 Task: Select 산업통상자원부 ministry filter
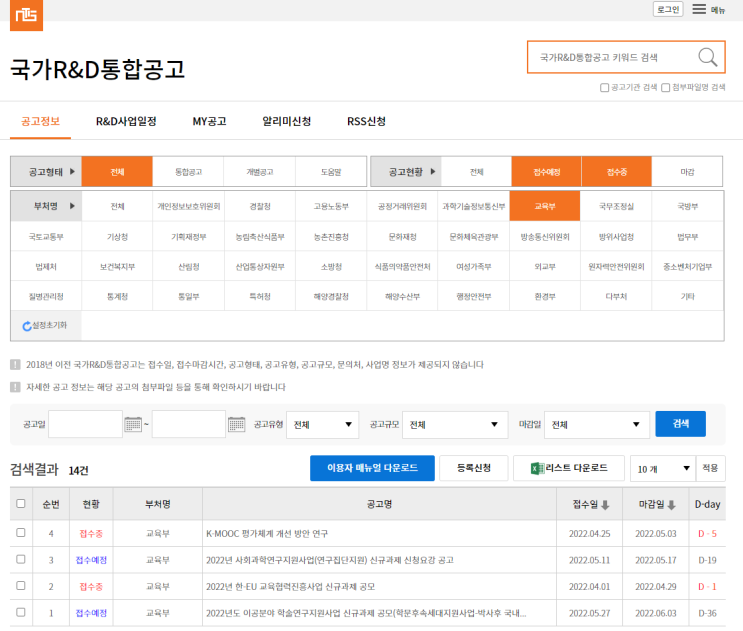click(x=260, y=267)
